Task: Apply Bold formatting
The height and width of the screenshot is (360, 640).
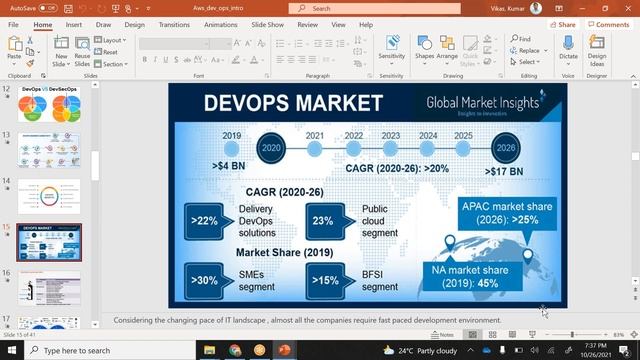Action: (144, 60)
